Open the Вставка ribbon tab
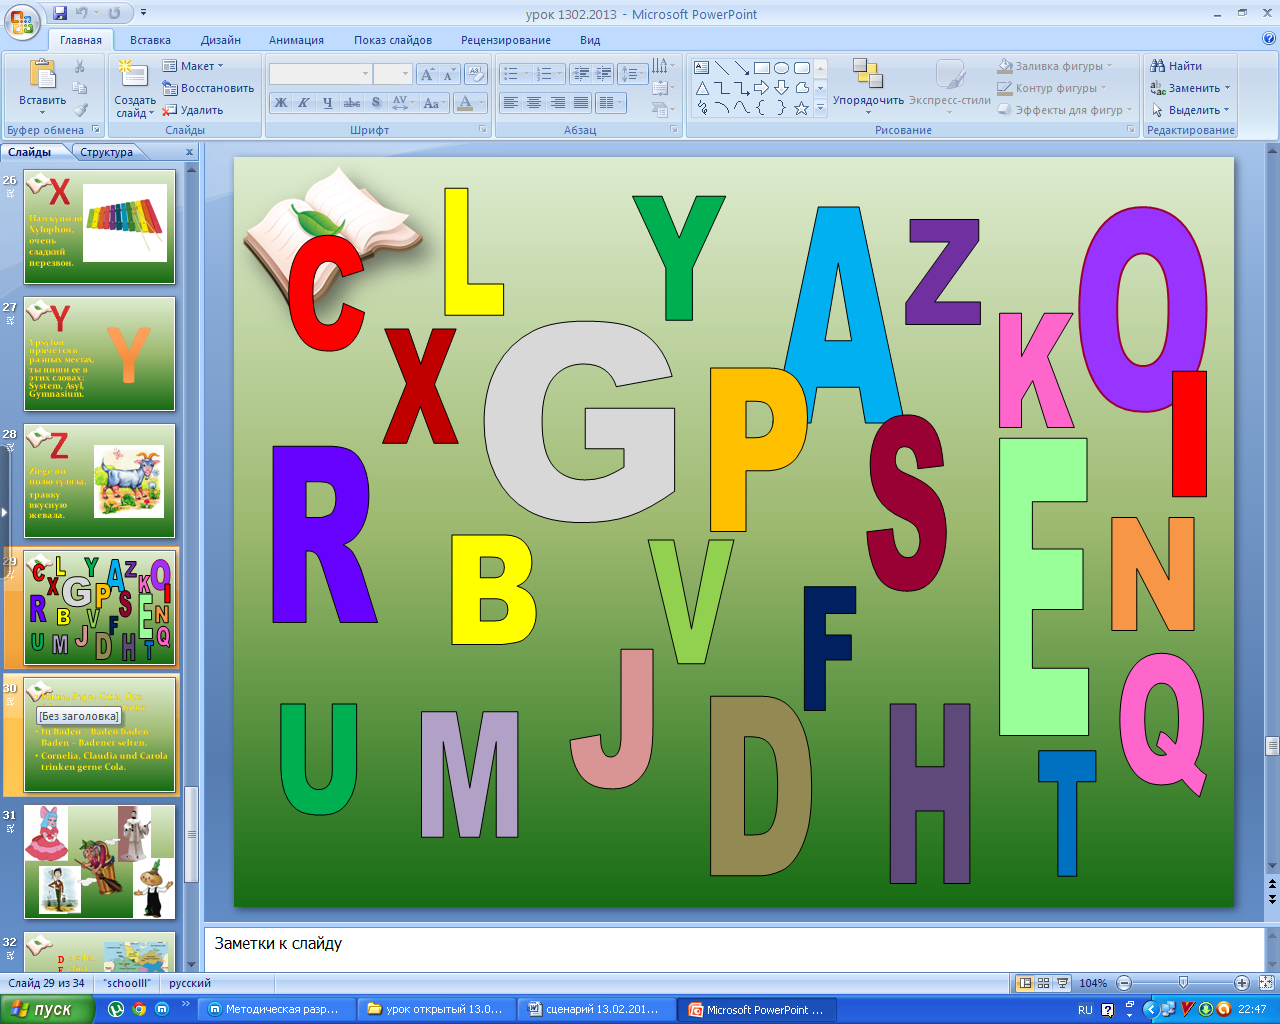 (150, 40)
